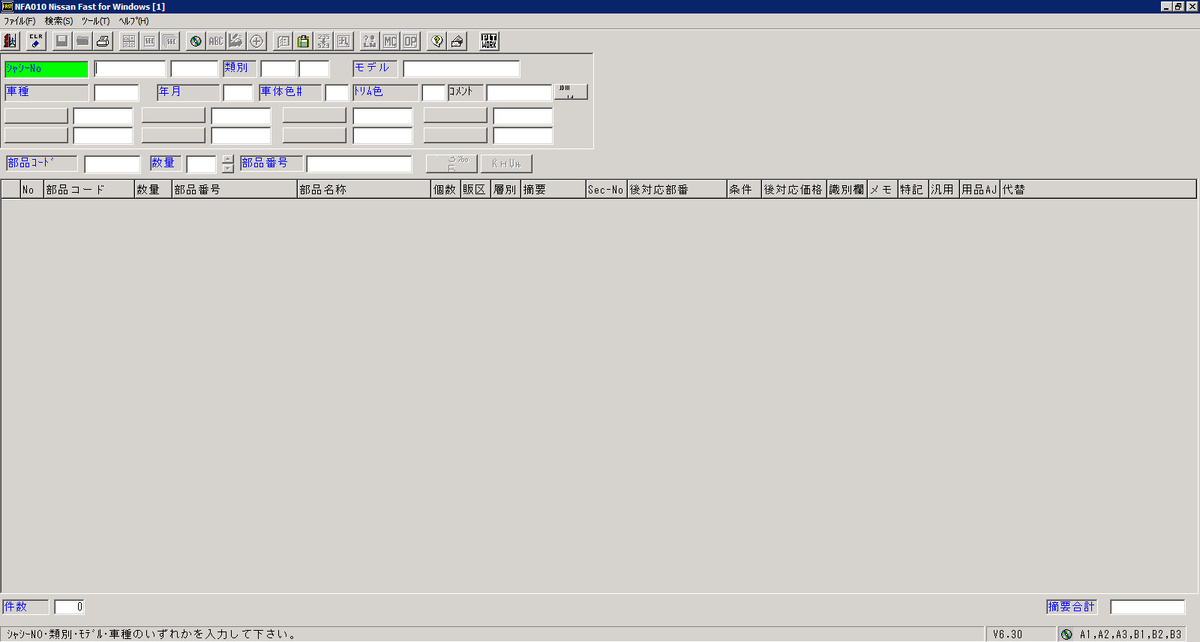Click the コメント text field
Viewport: 1200px width, 642px height.
coord(519,93)
